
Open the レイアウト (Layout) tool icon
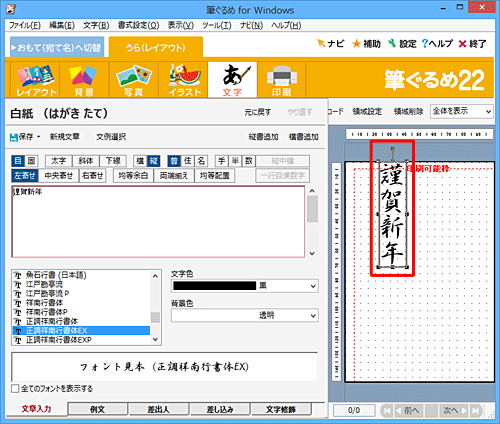(x=35, y=80)
